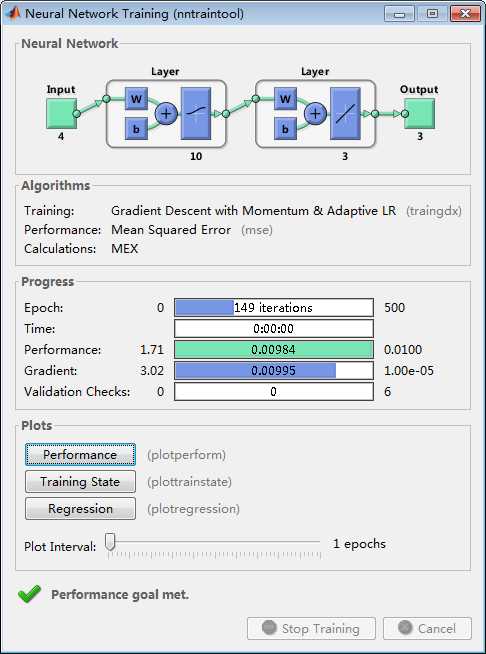Click the traingdx function name
This screenshot has width=486, height=654.
coord(434,211)
